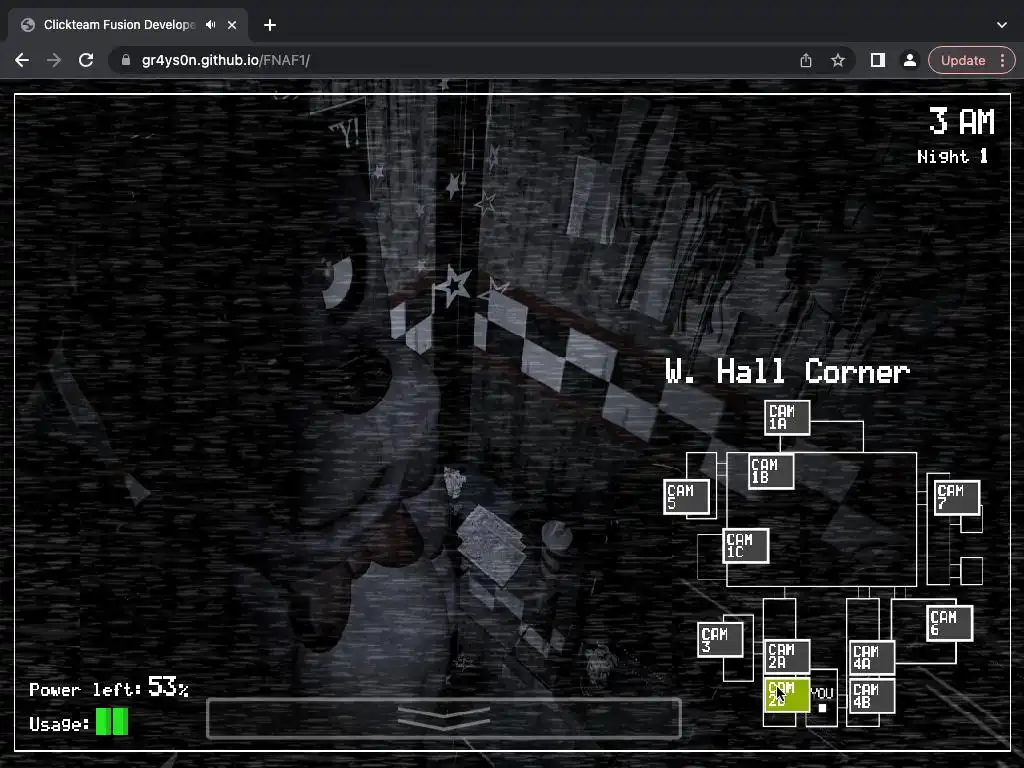1024x768 pixels.
Task: Select the highlighted CAM 2B button
Action: pos(788,695)
